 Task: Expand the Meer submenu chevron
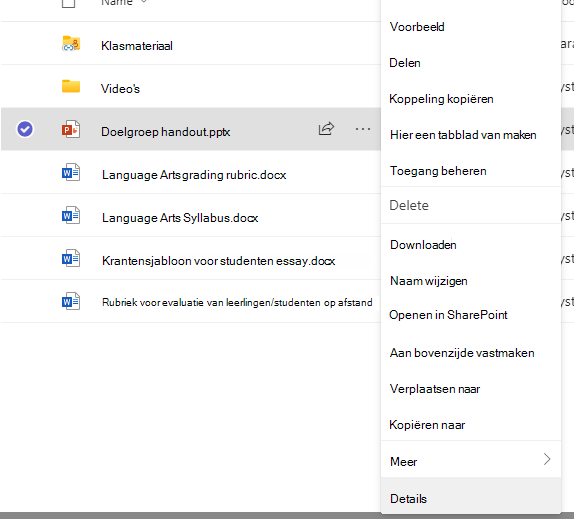547,459
